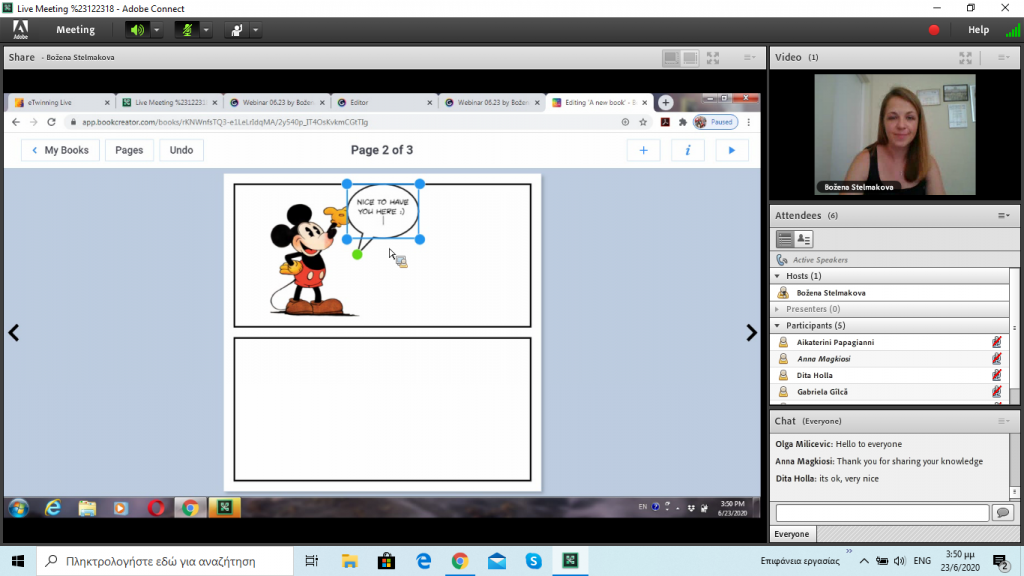The image size is (1024, 576).
Task: Select the Everyone chat tab
Action: [x=792, y=534]
